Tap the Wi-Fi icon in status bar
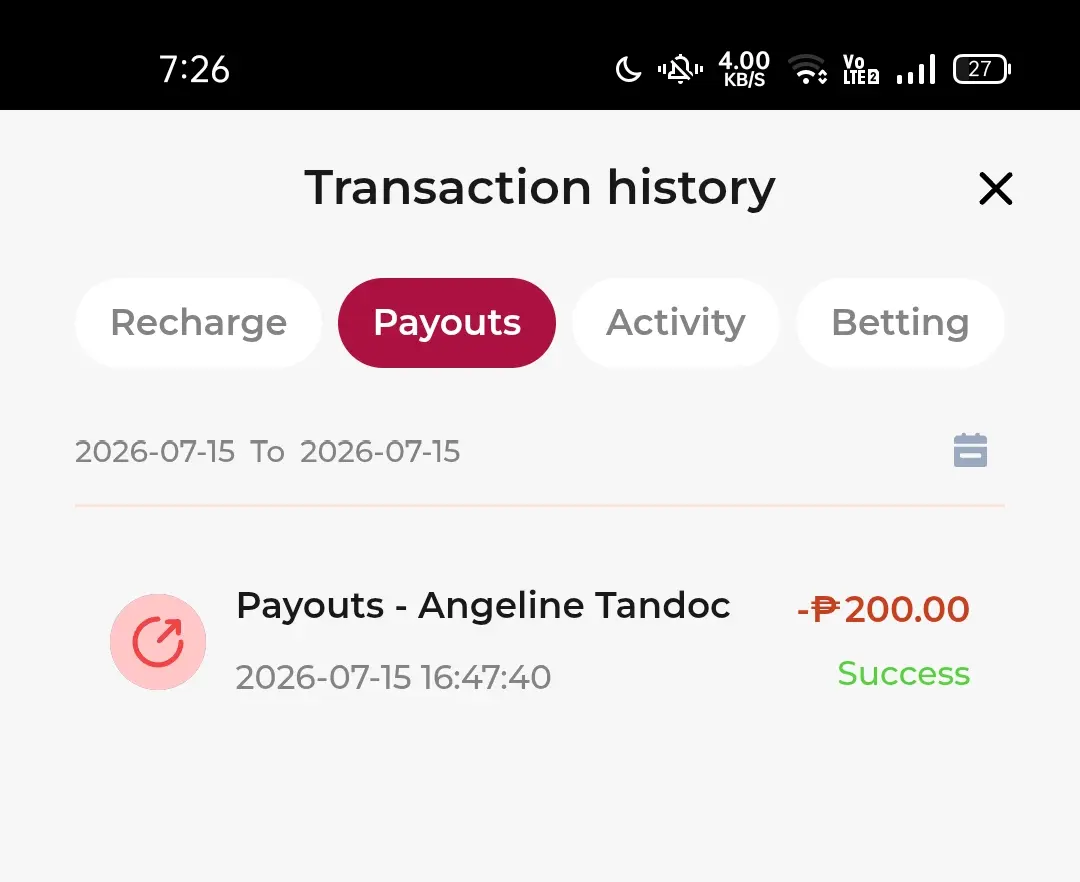1080x882 pixels. point(808,69)
